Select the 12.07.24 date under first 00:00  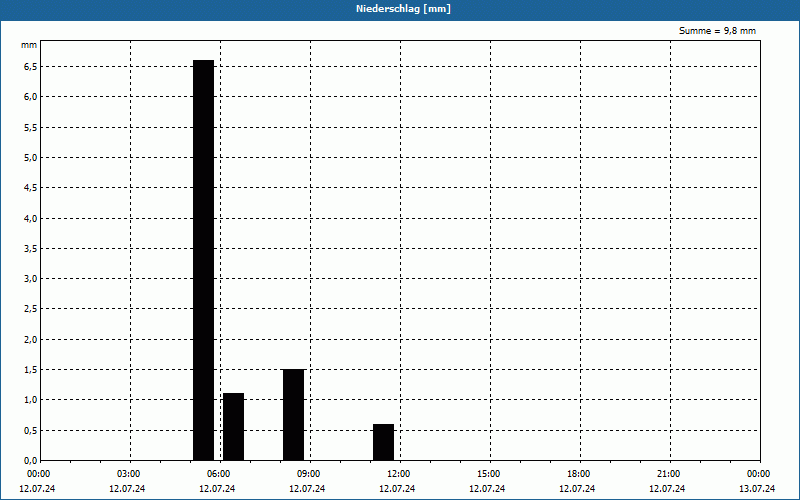pyautogui.click(x=37, y=489)
